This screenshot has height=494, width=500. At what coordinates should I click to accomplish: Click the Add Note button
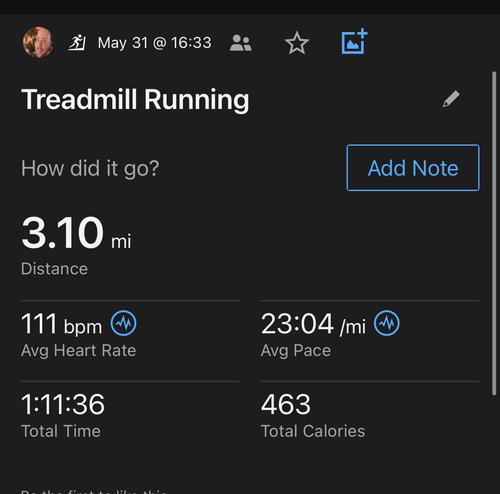413,168
